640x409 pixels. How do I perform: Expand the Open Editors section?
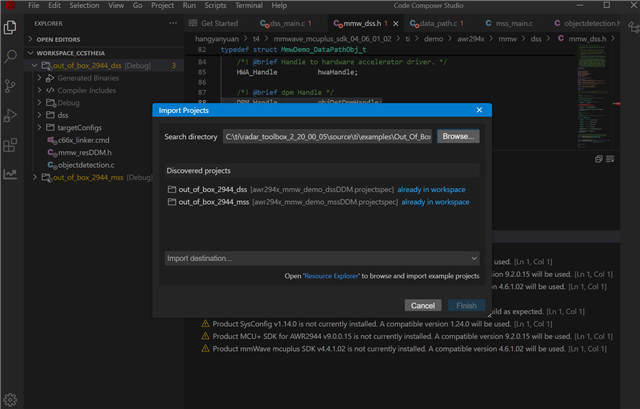tap(30, 39)
